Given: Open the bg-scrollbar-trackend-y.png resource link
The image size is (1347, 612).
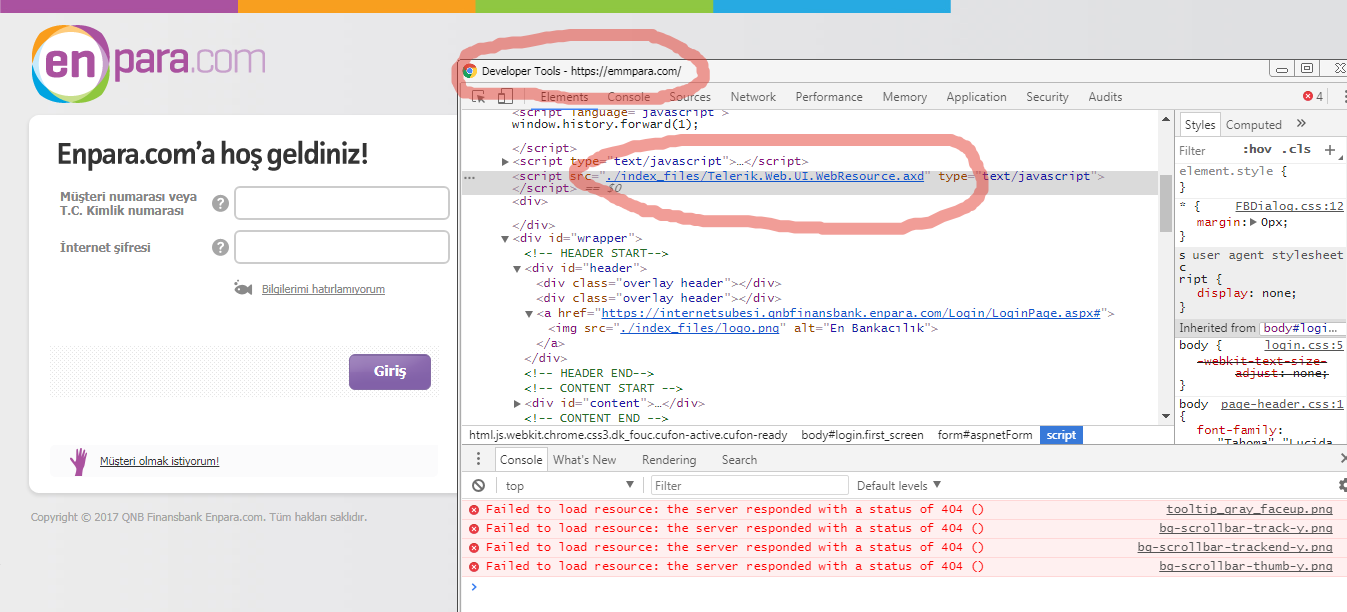Looking at the screenshot, I should coord(1235,547).
